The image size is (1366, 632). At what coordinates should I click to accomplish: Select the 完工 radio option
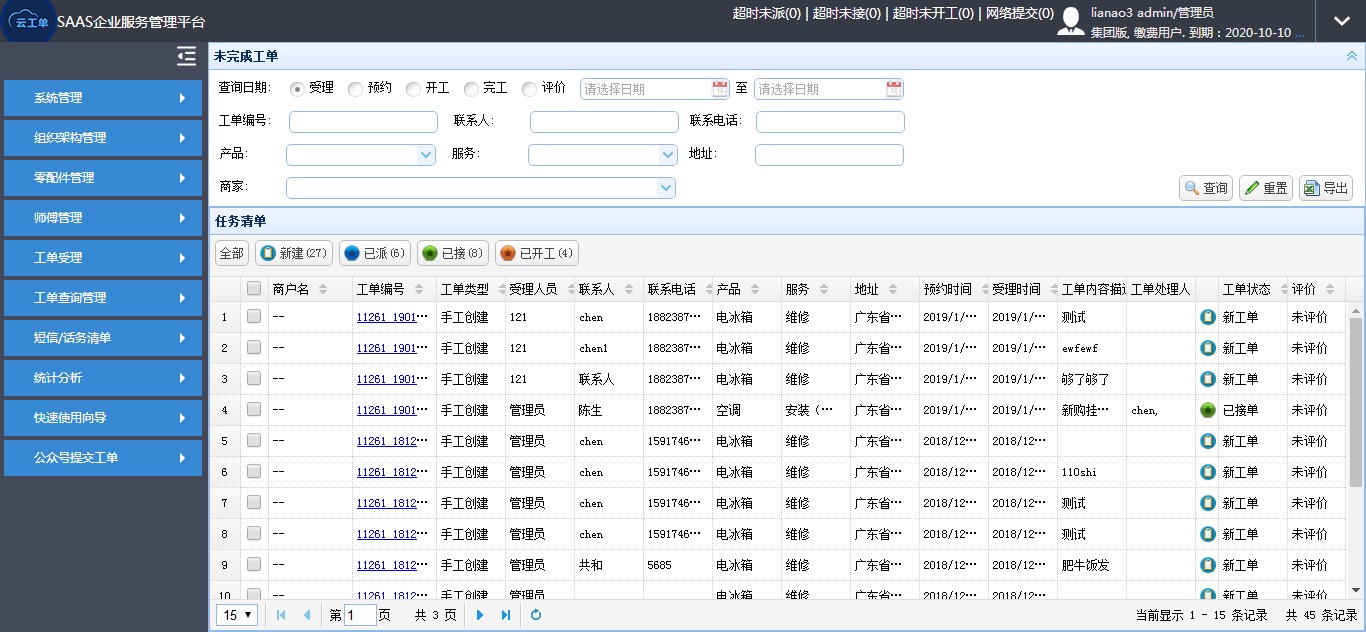tap(471, 89)
